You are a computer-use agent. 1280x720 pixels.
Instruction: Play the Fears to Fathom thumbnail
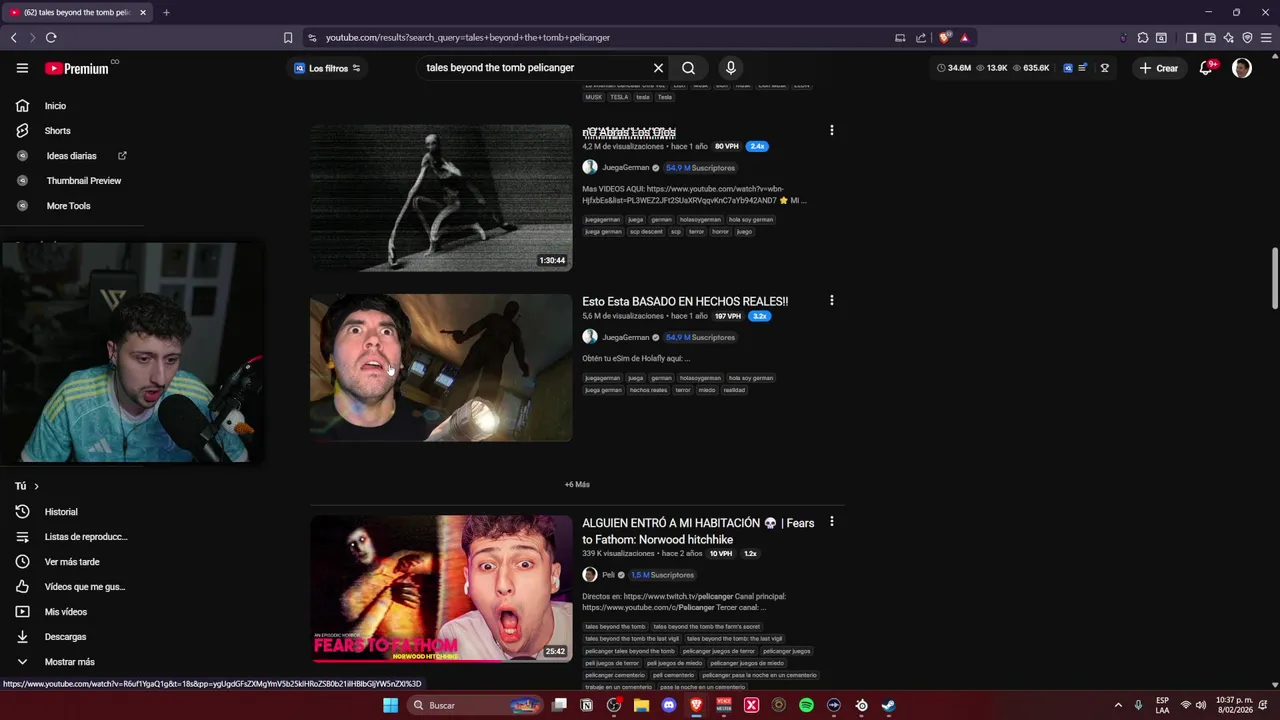tap(441, 589)
